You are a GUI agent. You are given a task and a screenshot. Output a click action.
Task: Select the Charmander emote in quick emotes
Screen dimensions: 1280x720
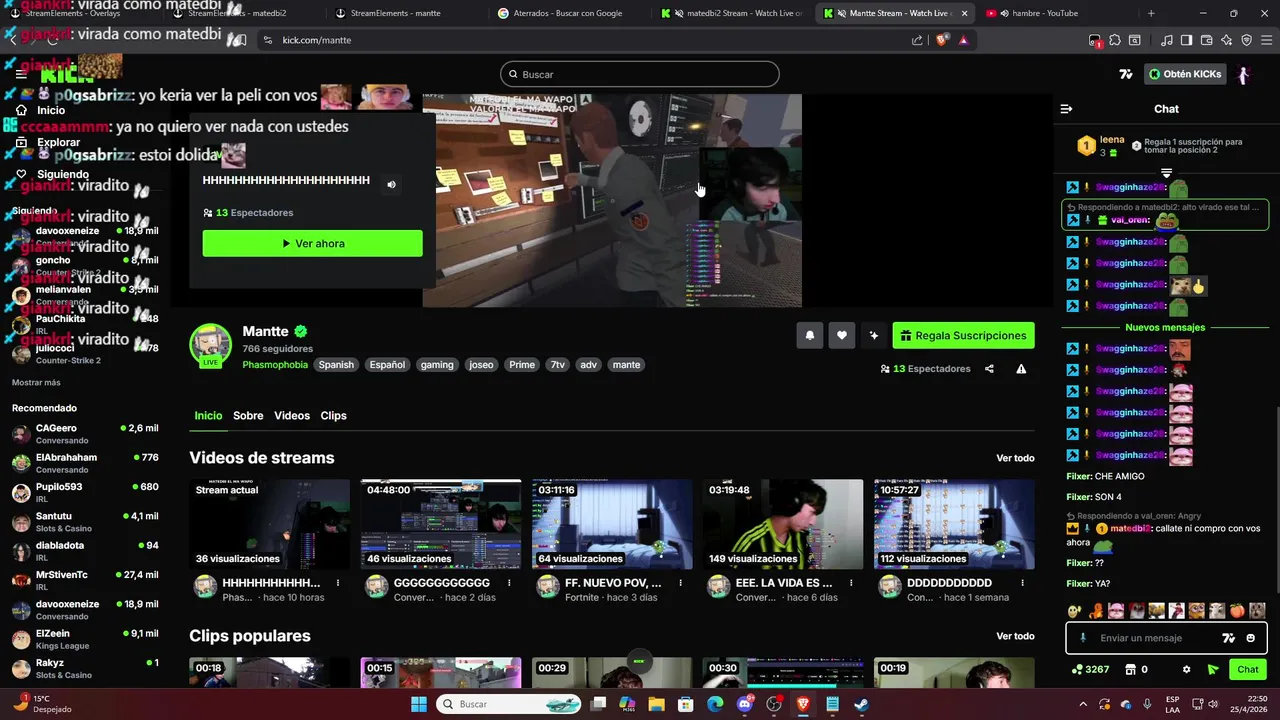coord(1096,610)
